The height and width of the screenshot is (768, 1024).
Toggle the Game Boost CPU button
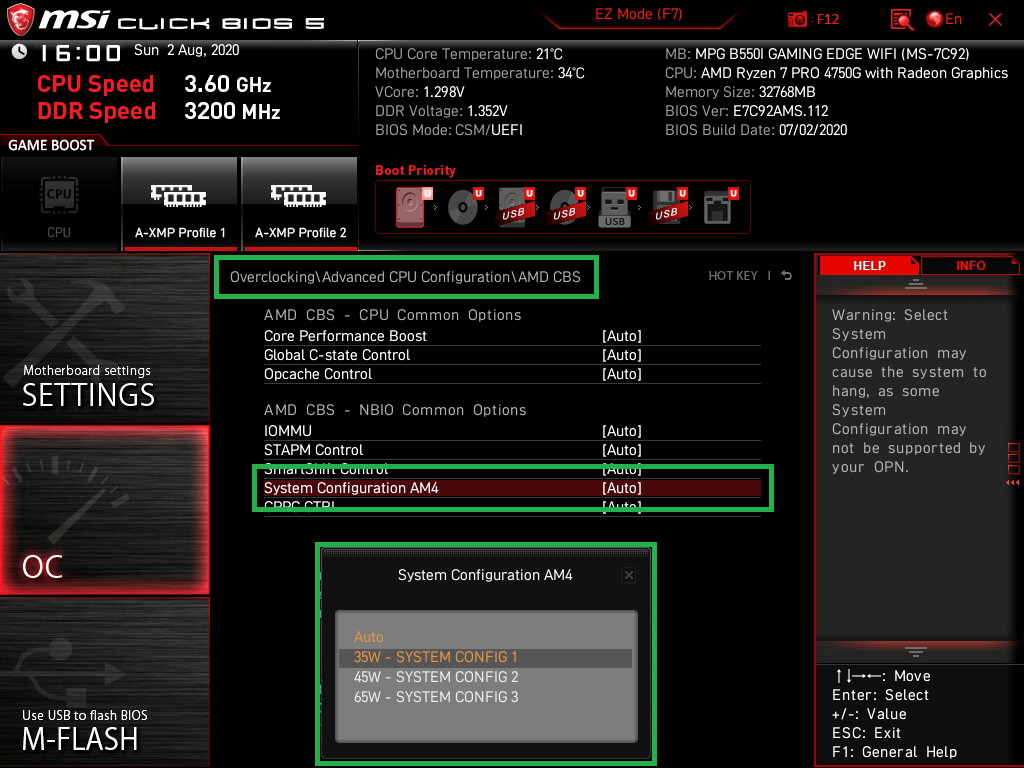[x=59, y=204]
